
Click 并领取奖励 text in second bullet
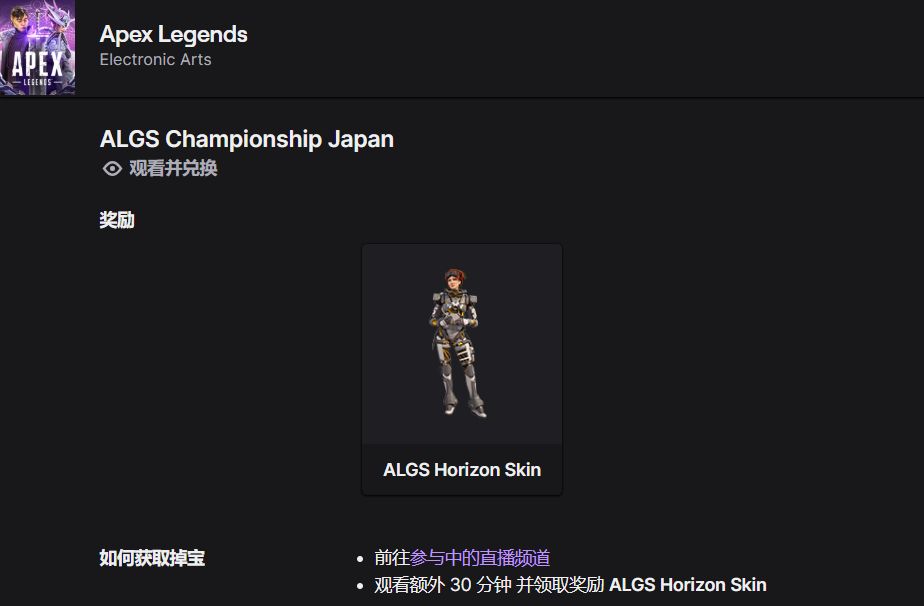pyautogui.click(x=560, y=585)
